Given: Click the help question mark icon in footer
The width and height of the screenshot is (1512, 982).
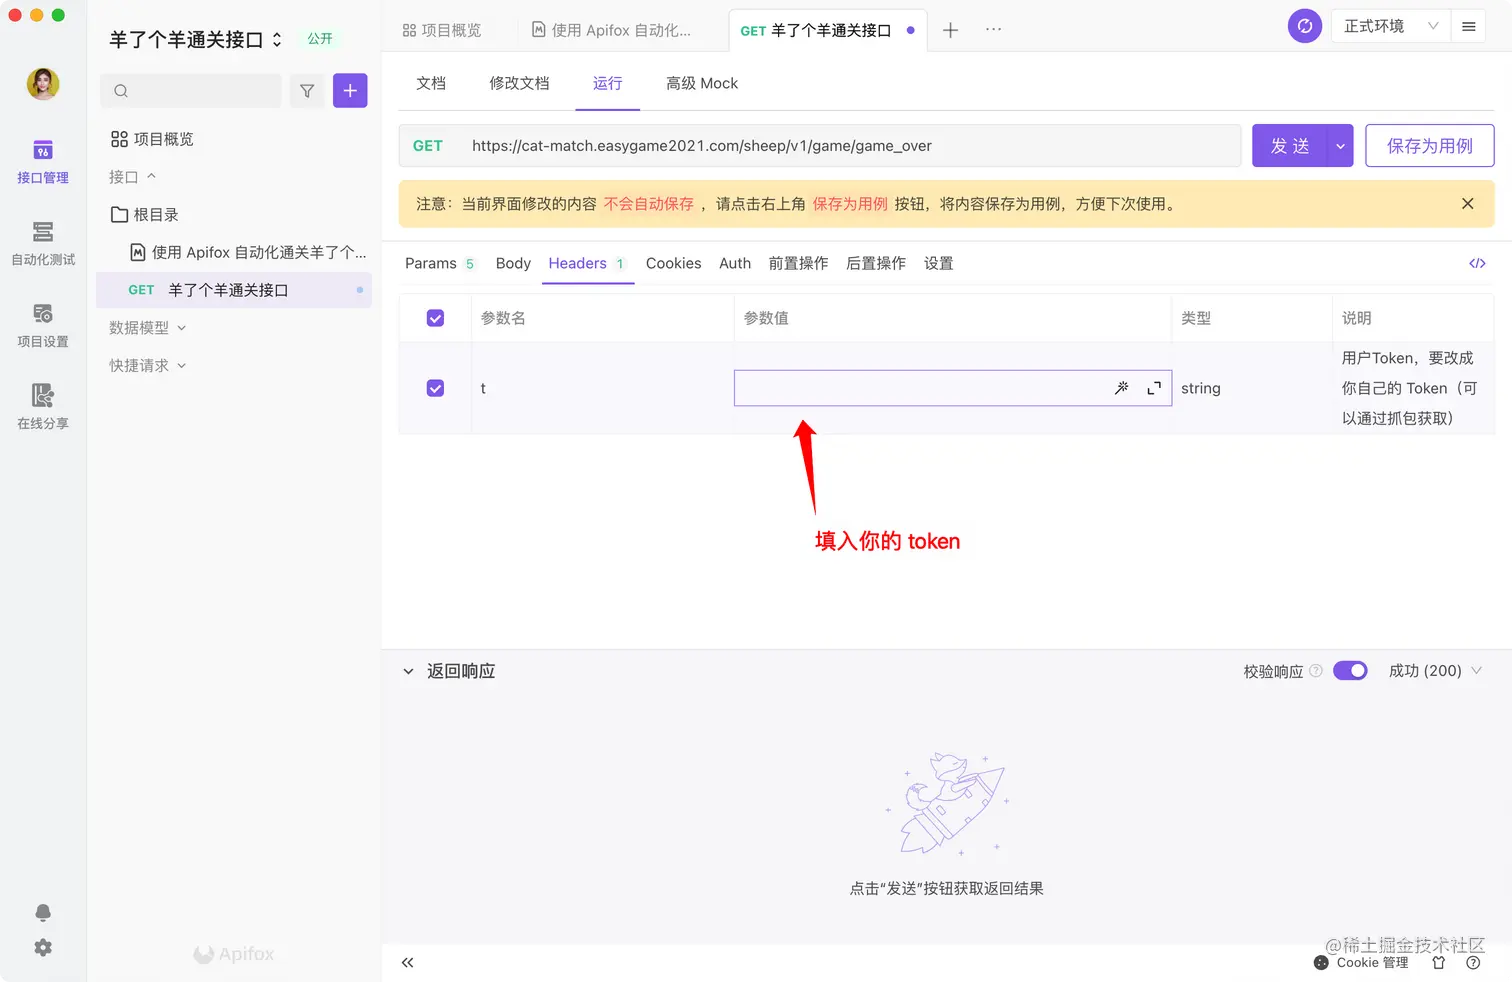Looking at the screenshot, I should pos(1473,963).
